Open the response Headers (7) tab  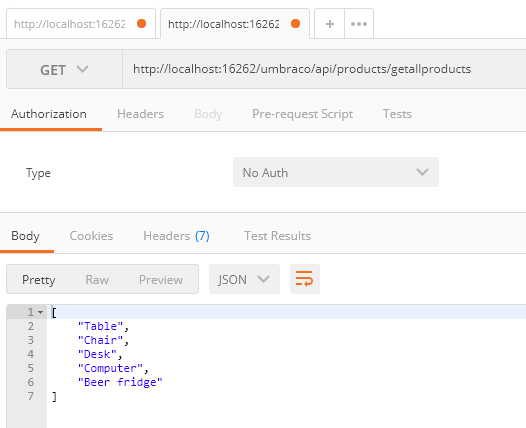(176, 236)
